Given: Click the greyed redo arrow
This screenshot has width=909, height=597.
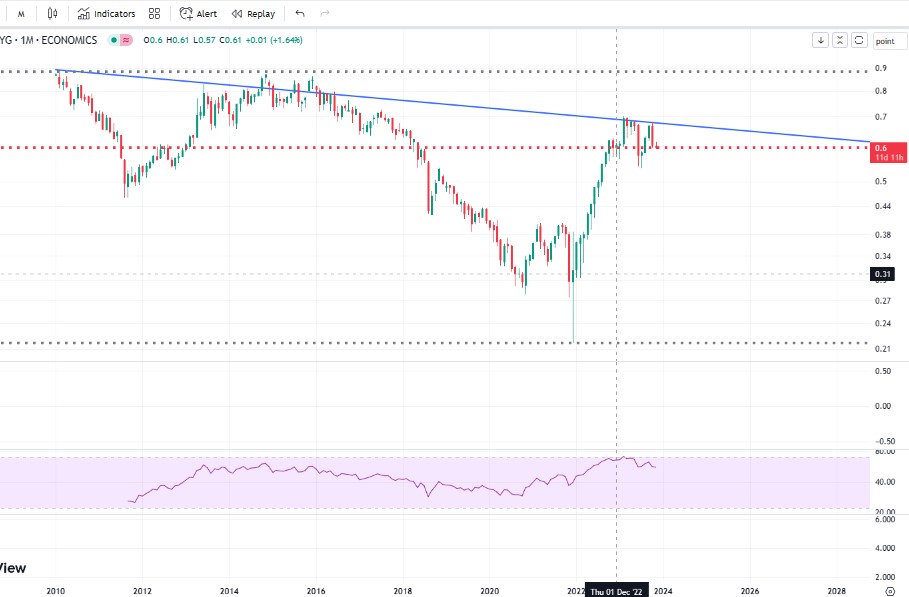Looking at the screenshot, I should click(325, 13).
